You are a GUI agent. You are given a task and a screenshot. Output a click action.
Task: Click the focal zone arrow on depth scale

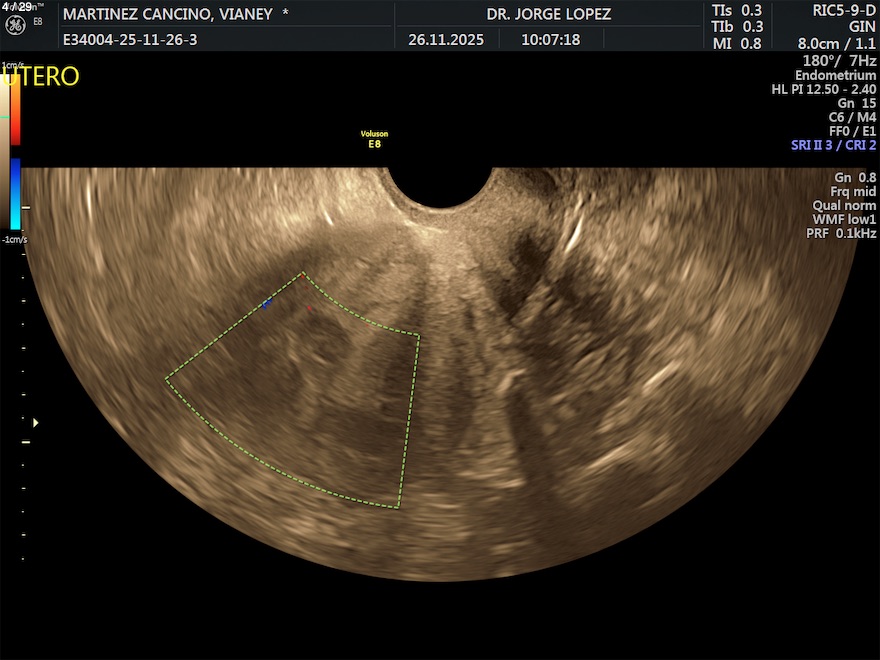pos(37,423)
